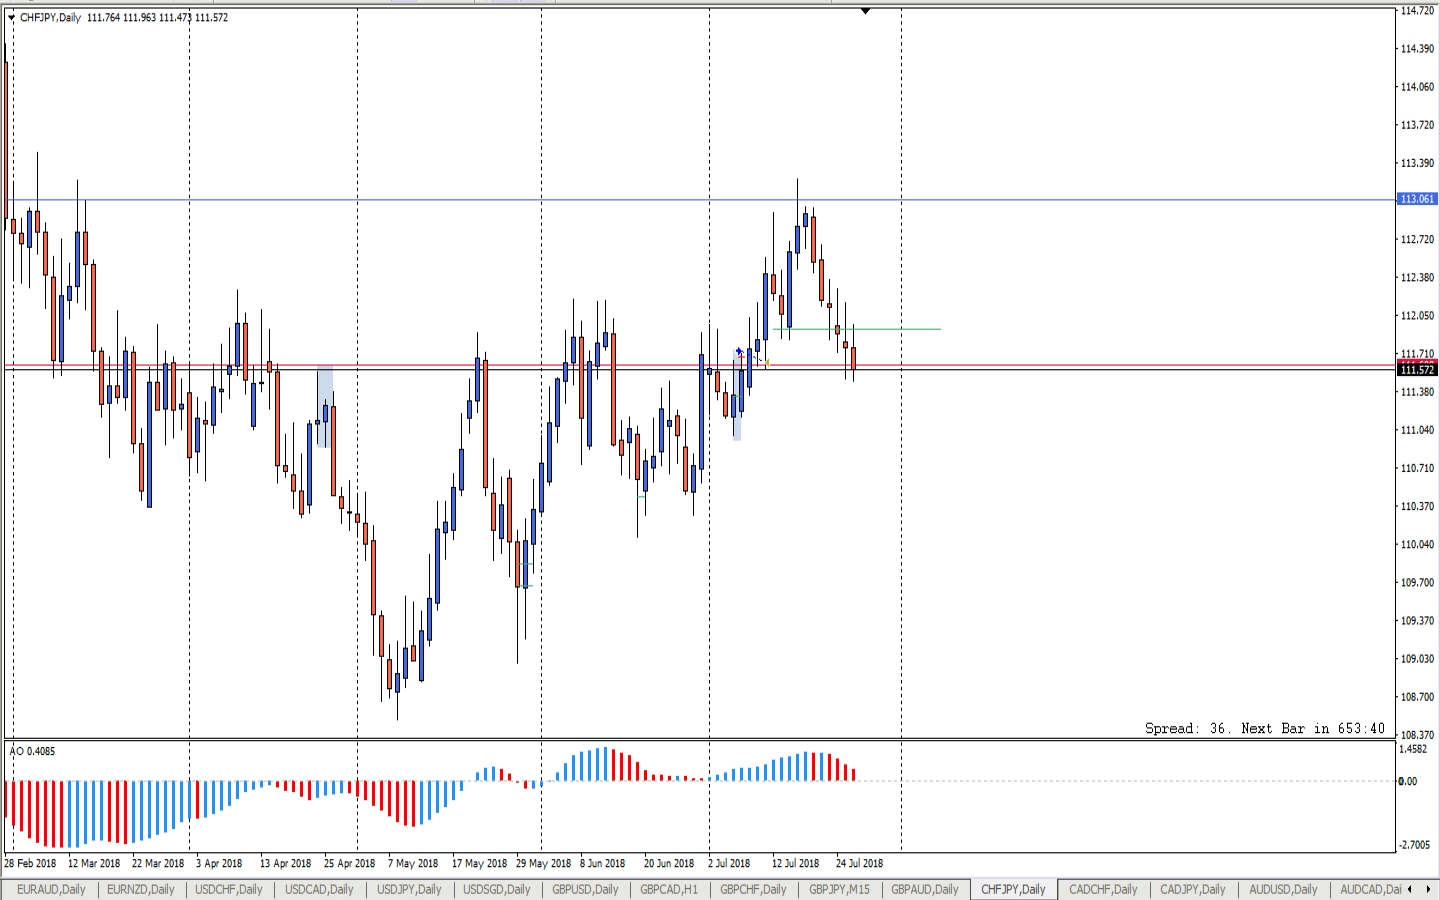This screenshot has width=1440, height=900.
Task: Click the 8 Jun 2018 date label
Action: coord(603,863)
